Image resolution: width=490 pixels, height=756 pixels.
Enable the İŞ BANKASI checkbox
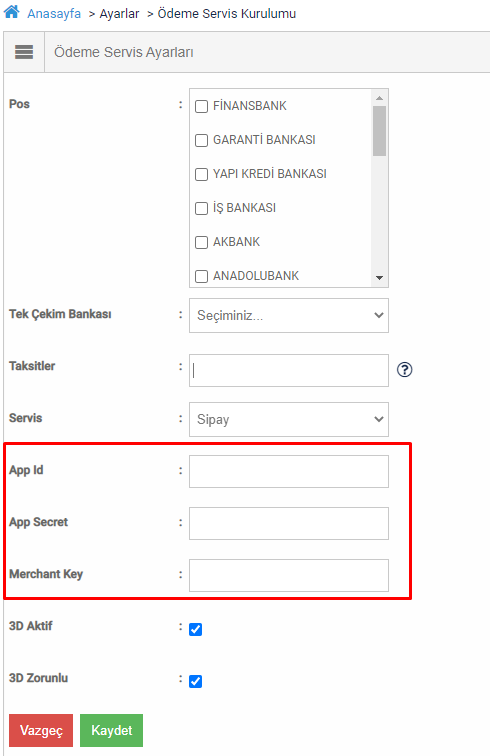click(x=201, y=208)
